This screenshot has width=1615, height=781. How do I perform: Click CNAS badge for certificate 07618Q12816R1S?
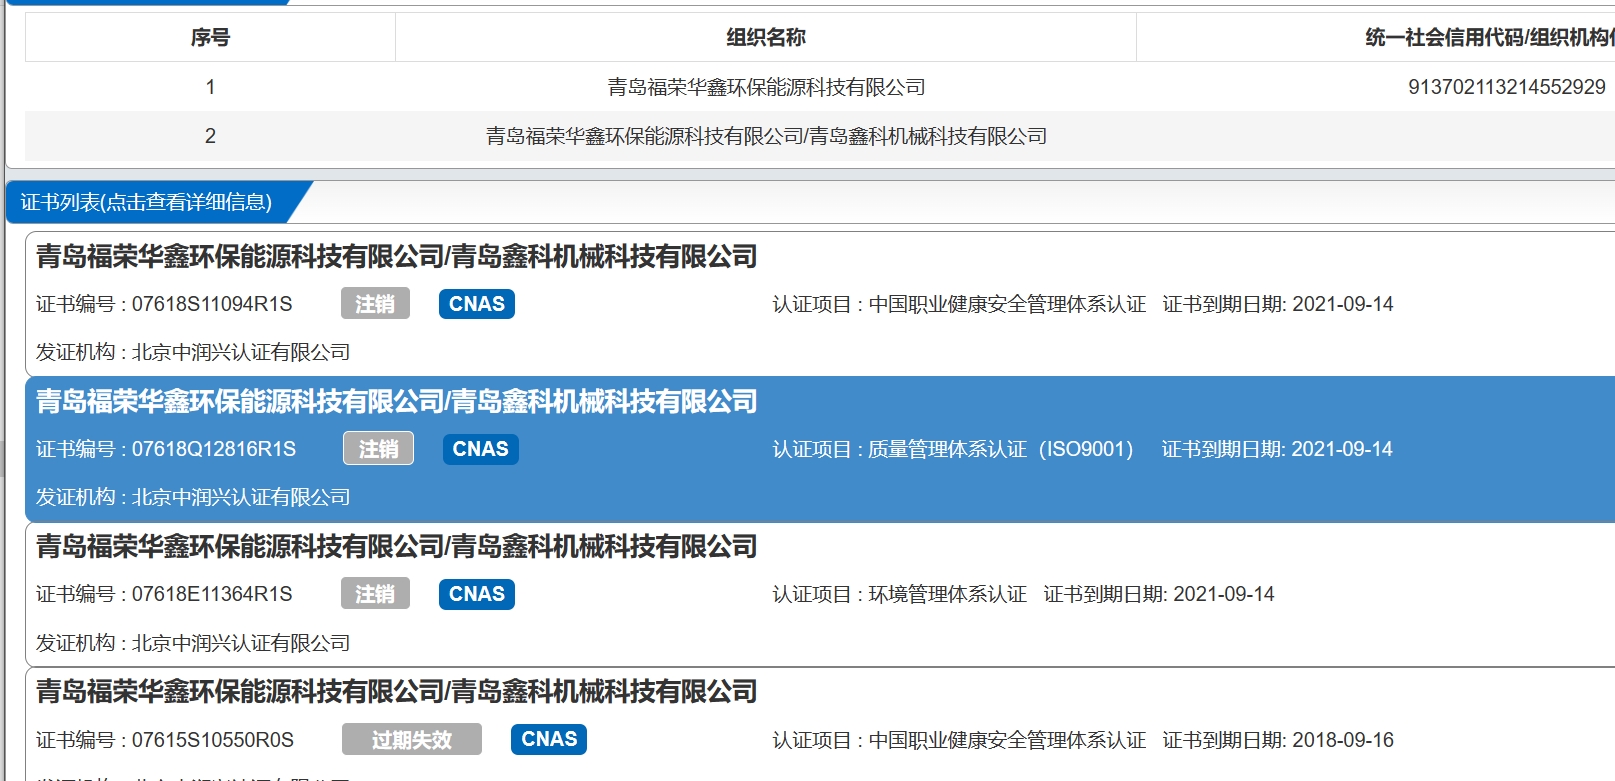(481, 449)
